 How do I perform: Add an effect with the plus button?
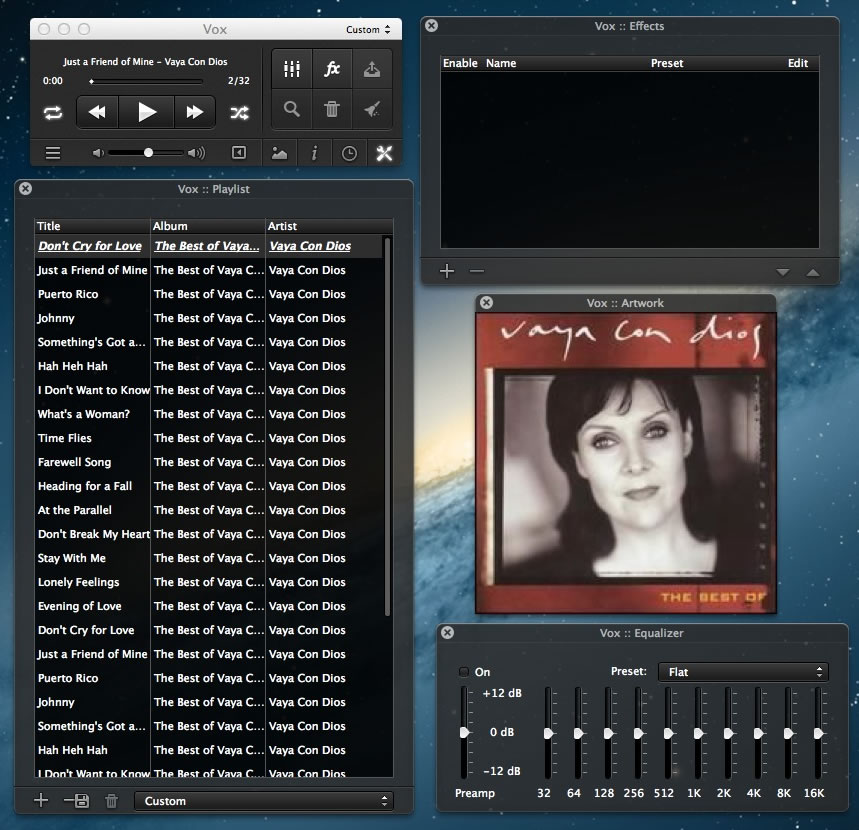(447, 271)
